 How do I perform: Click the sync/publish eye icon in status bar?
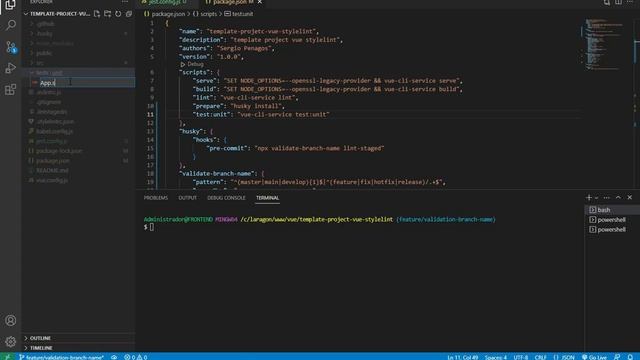[x=114, y=357]
